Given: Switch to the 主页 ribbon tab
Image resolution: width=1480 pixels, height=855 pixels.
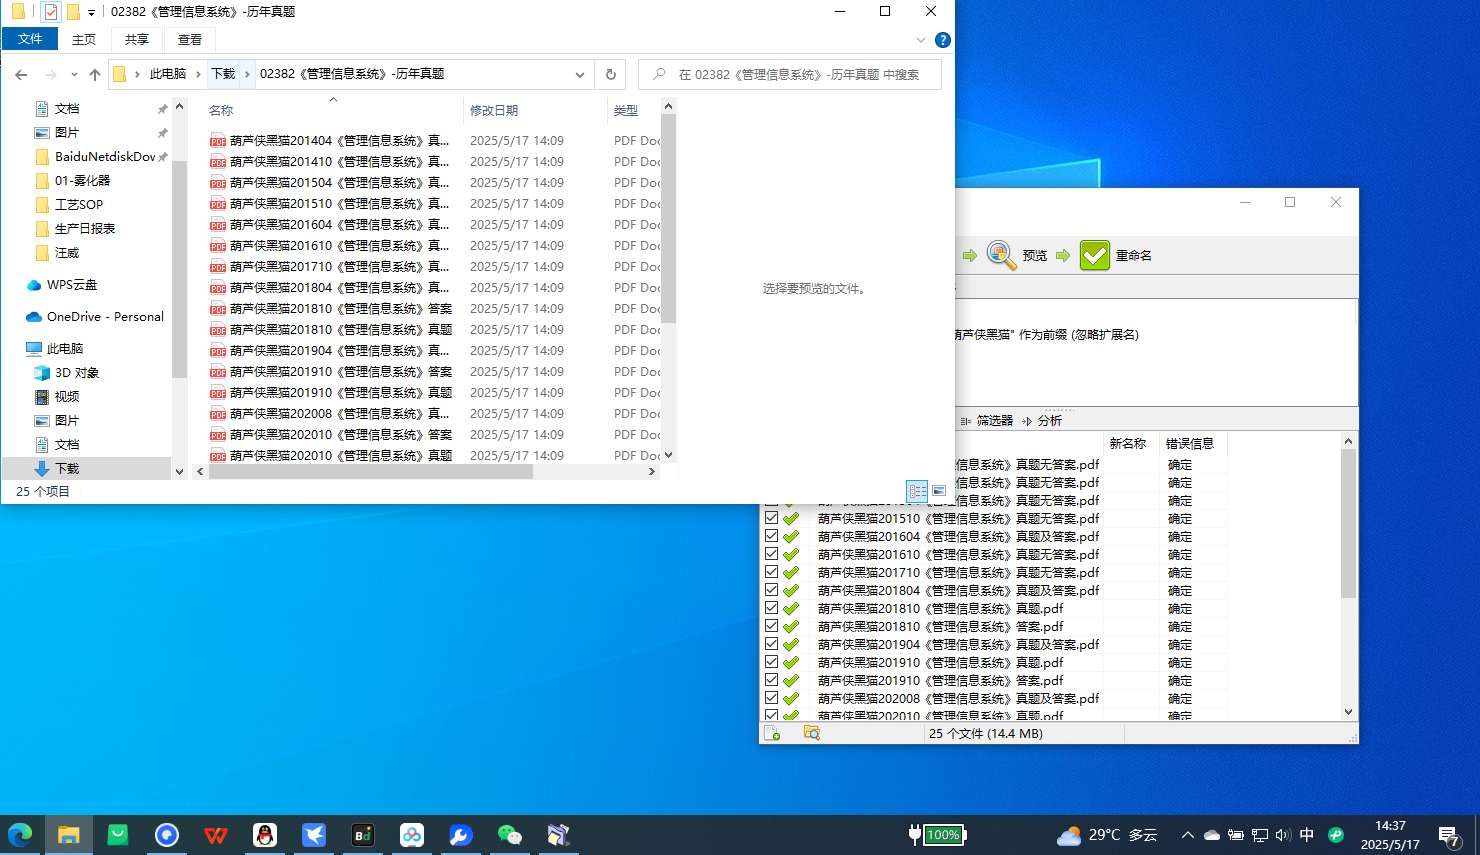Looking at the screenshot, I should (x=84, y=40).
